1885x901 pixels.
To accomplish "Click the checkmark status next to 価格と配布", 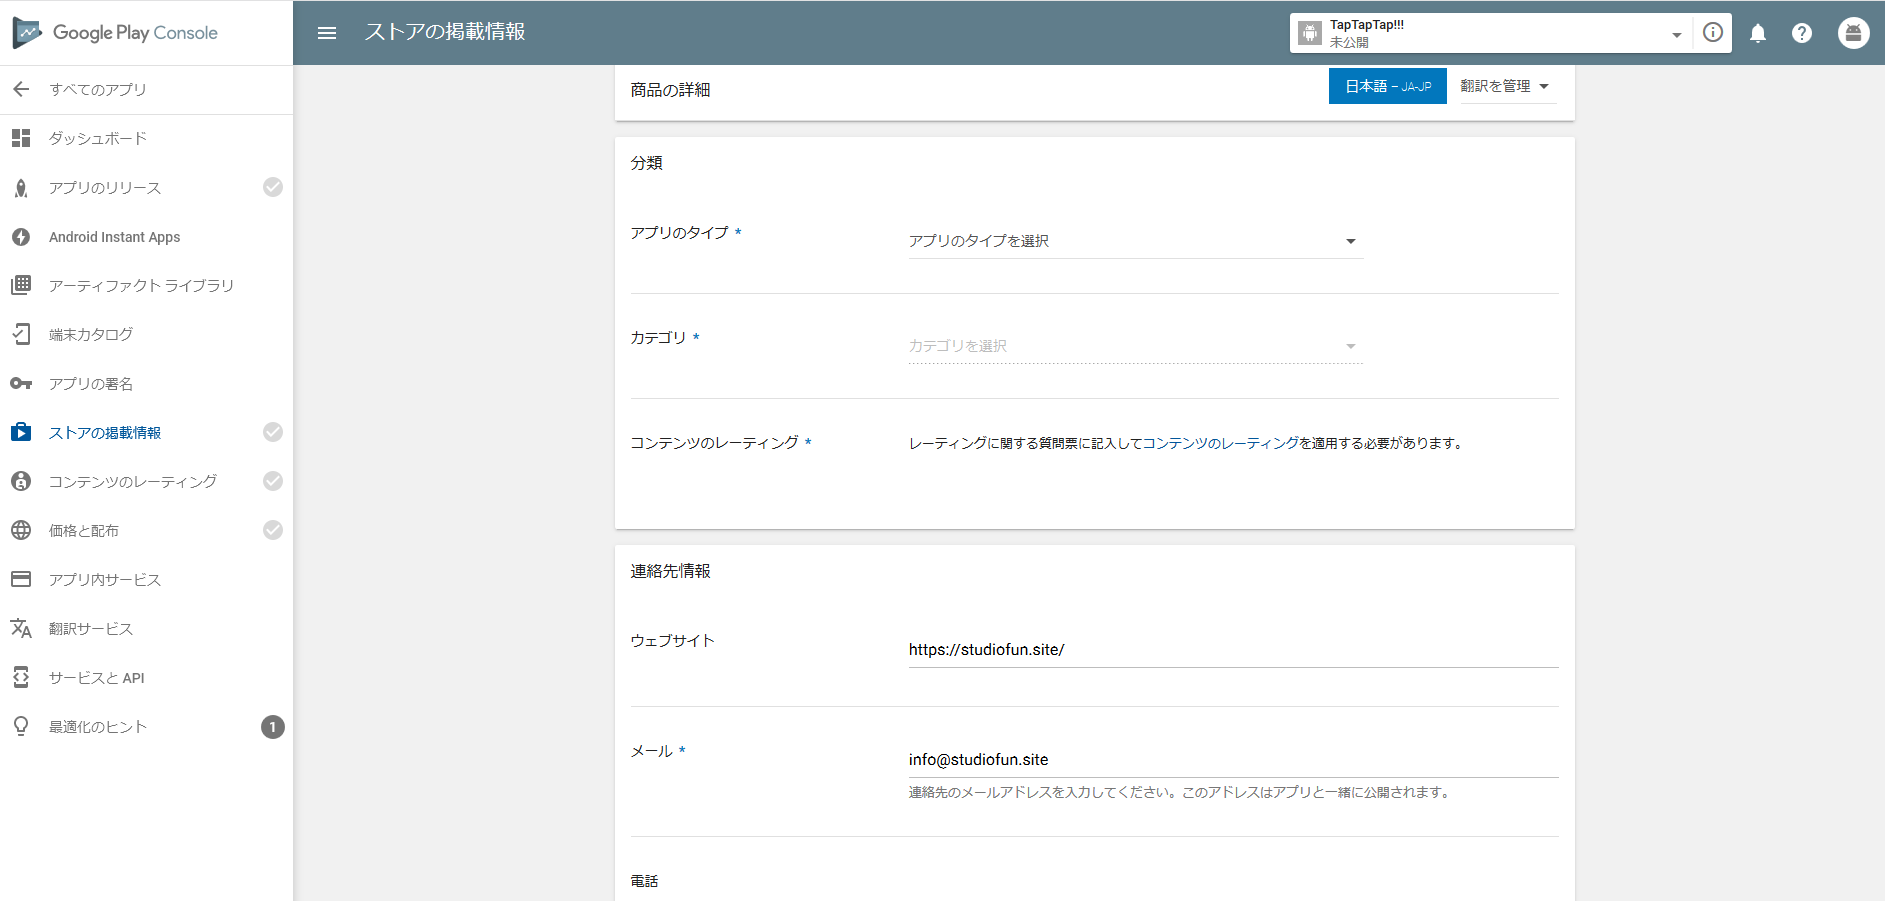I will coord(273,530).
